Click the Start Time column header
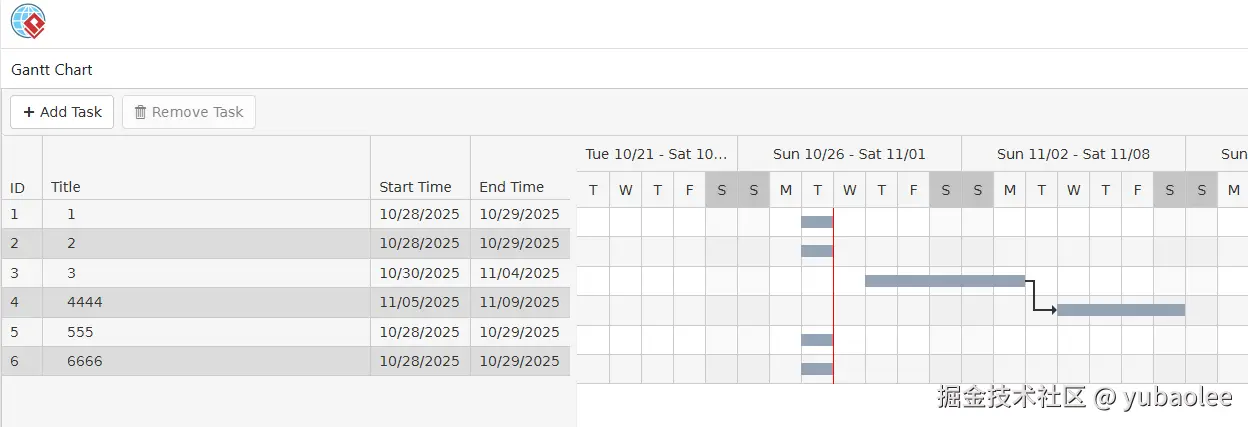 point(415,187)
